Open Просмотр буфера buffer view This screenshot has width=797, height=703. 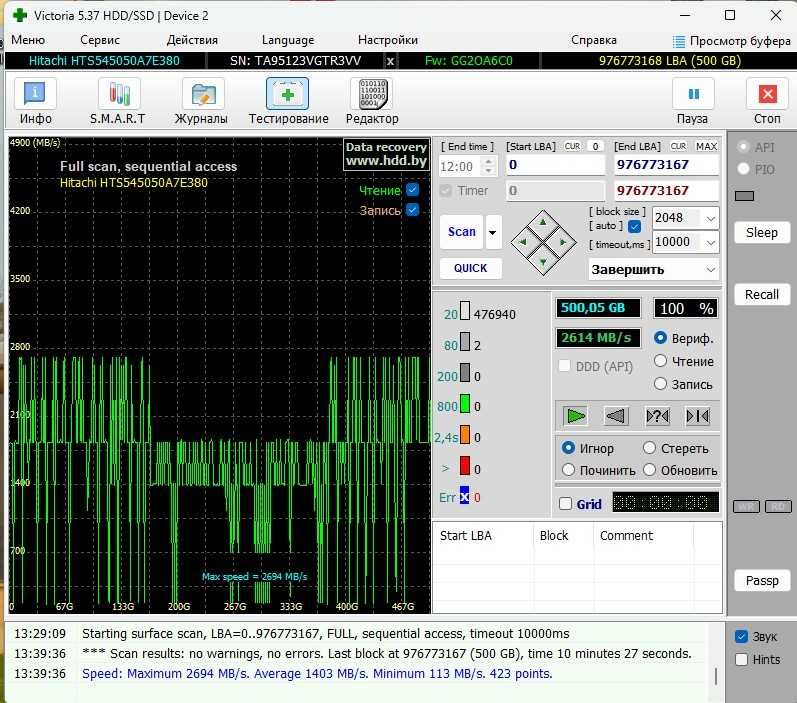(732, 41)
